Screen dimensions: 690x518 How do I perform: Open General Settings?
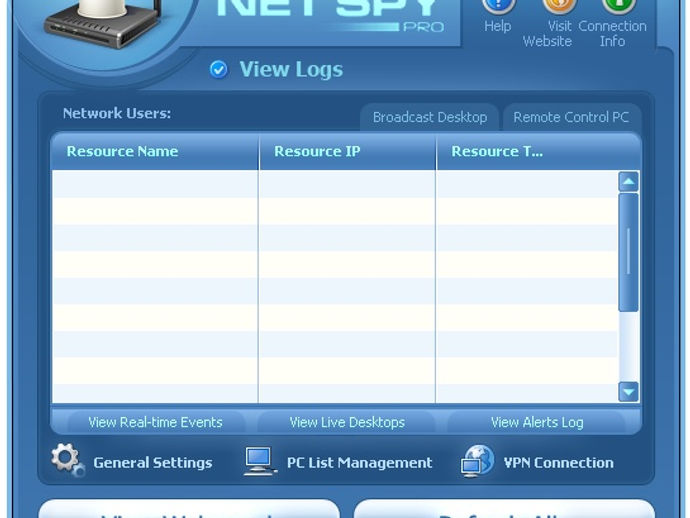tap(152, 463)
